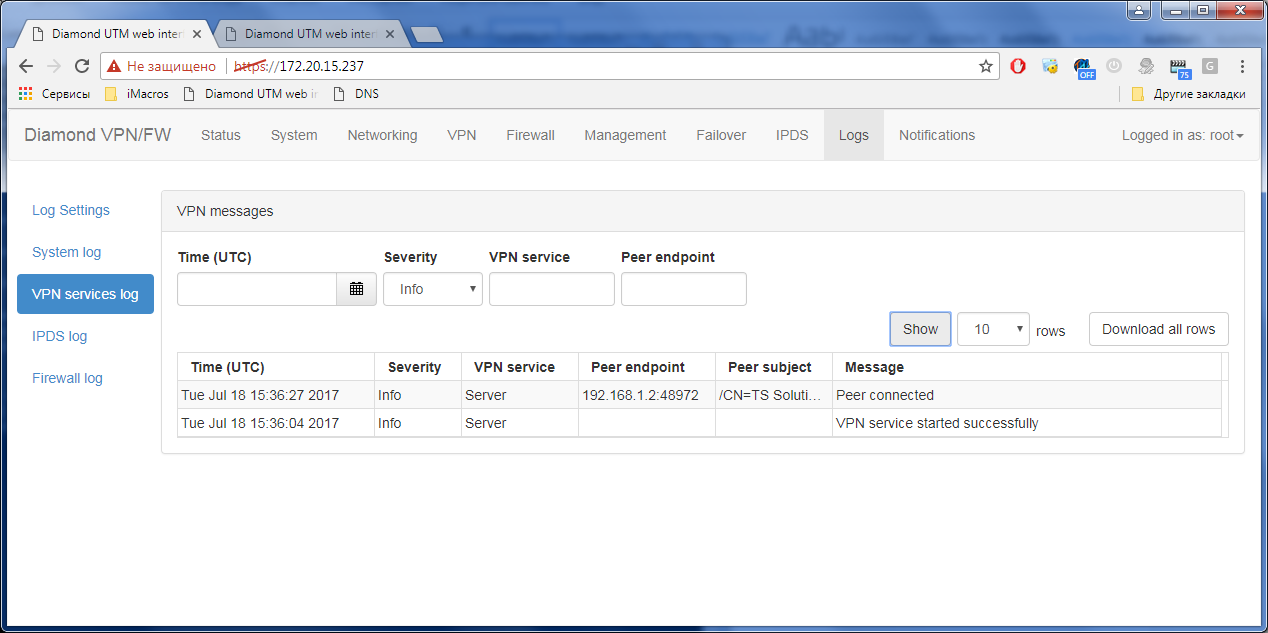The height and width of the screenshot is (633, 1268).
Task: Select the Peer connected message cell
Action: coord(1027,395)
